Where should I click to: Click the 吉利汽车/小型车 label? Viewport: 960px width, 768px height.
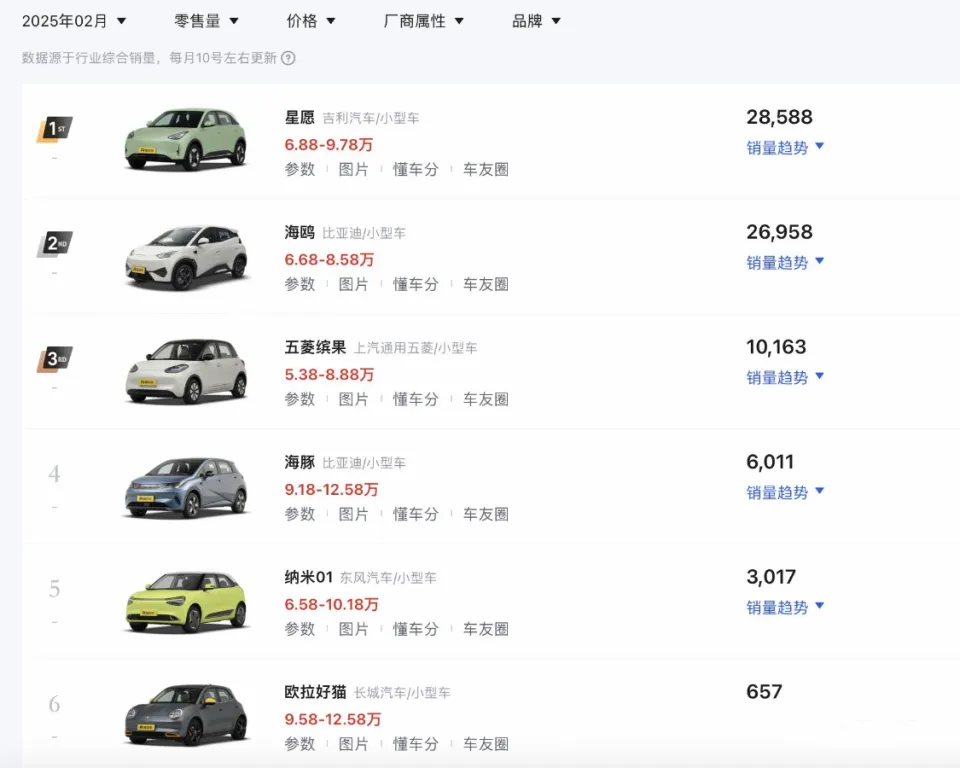pyautogui.click(x=371, y=118)
